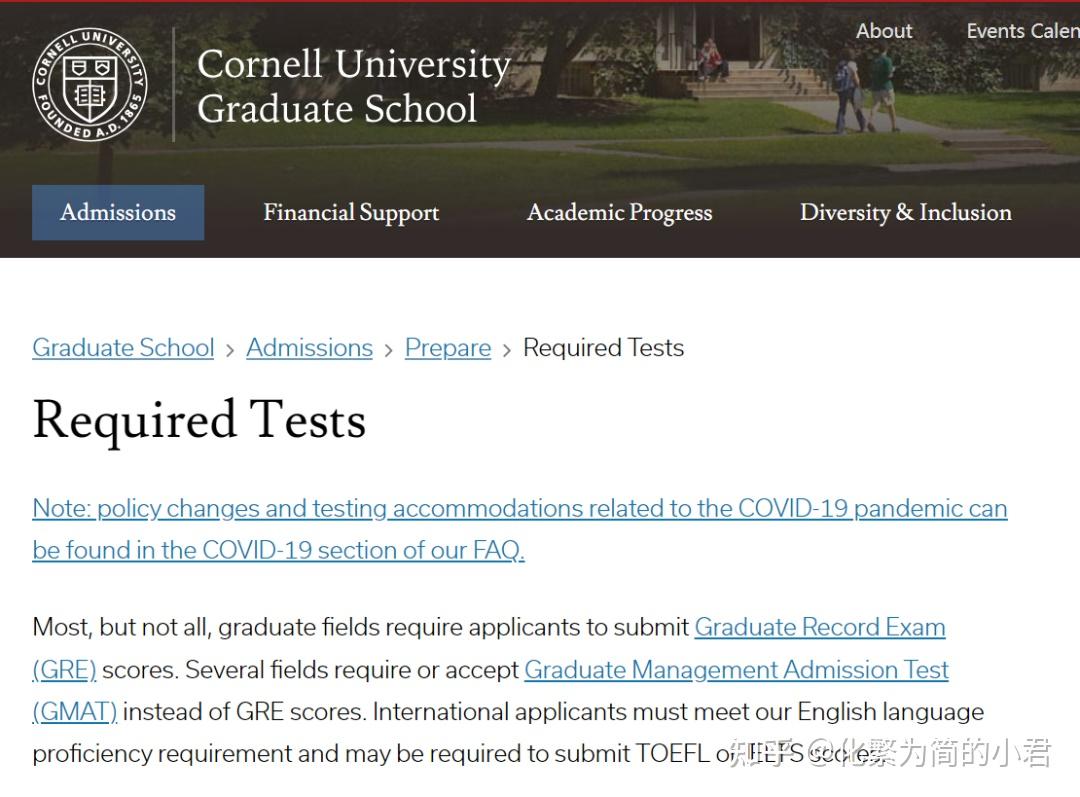Go to Academic Progress navigation item
This screenshot has width=1080, height=797.
coord(620,212)
